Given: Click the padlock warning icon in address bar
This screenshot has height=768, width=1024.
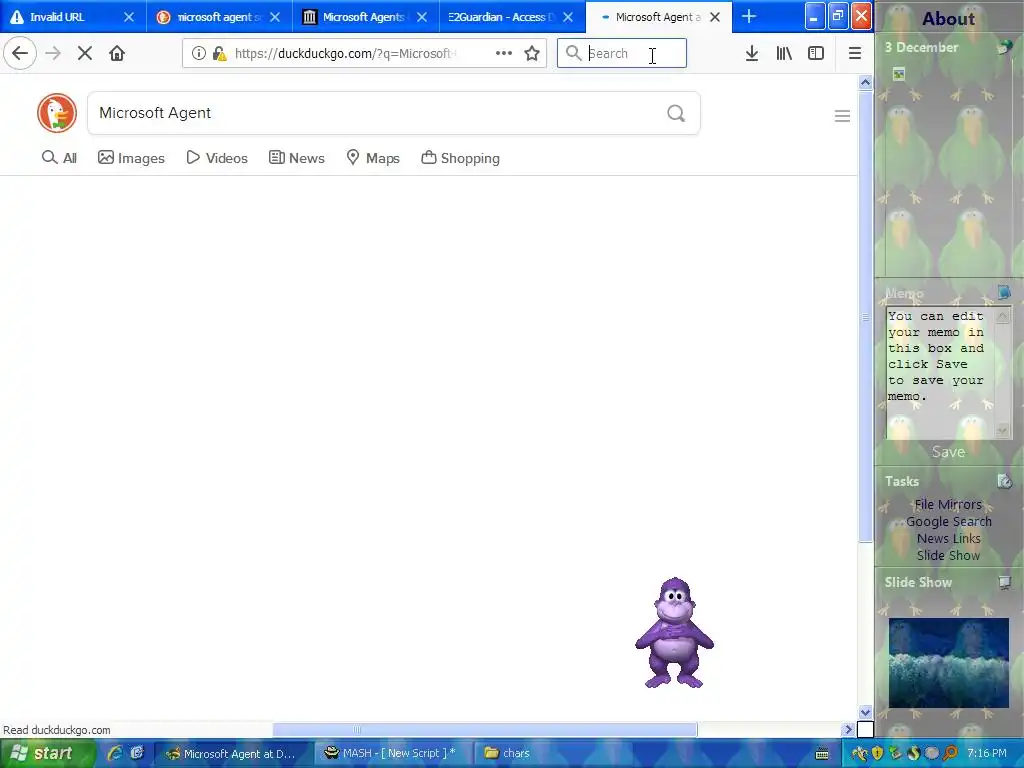Looking at the screenshot, I should 219,53.
